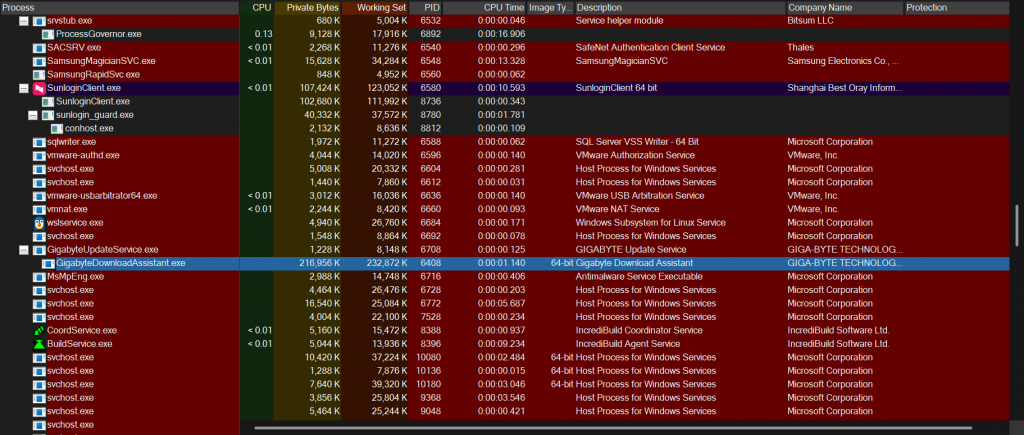
Task: Click the icon of svchost.exe PID 10080
Action: click(39, 357)
